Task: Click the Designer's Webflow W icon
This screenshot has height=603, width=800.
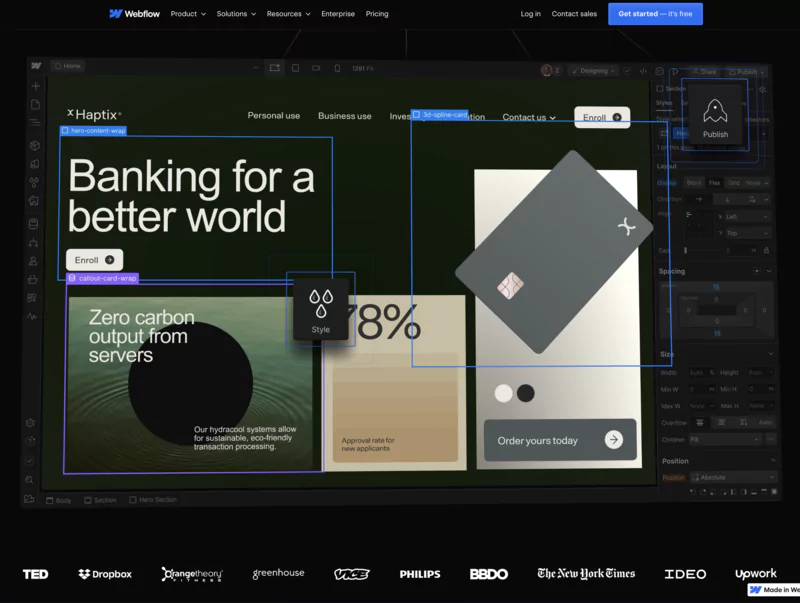Action: 36,65
